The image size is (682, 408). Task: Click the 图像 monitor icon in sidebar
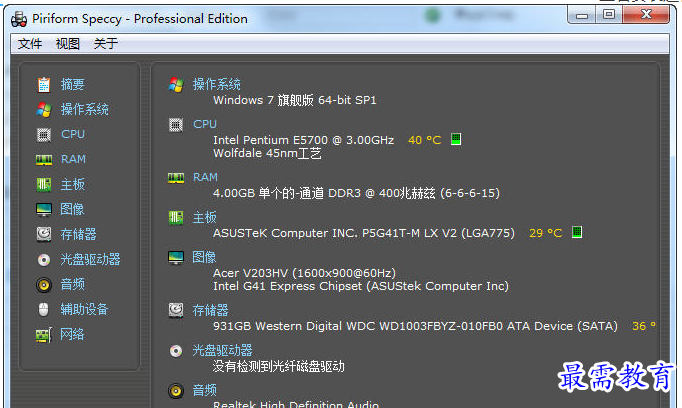point(43,210)
